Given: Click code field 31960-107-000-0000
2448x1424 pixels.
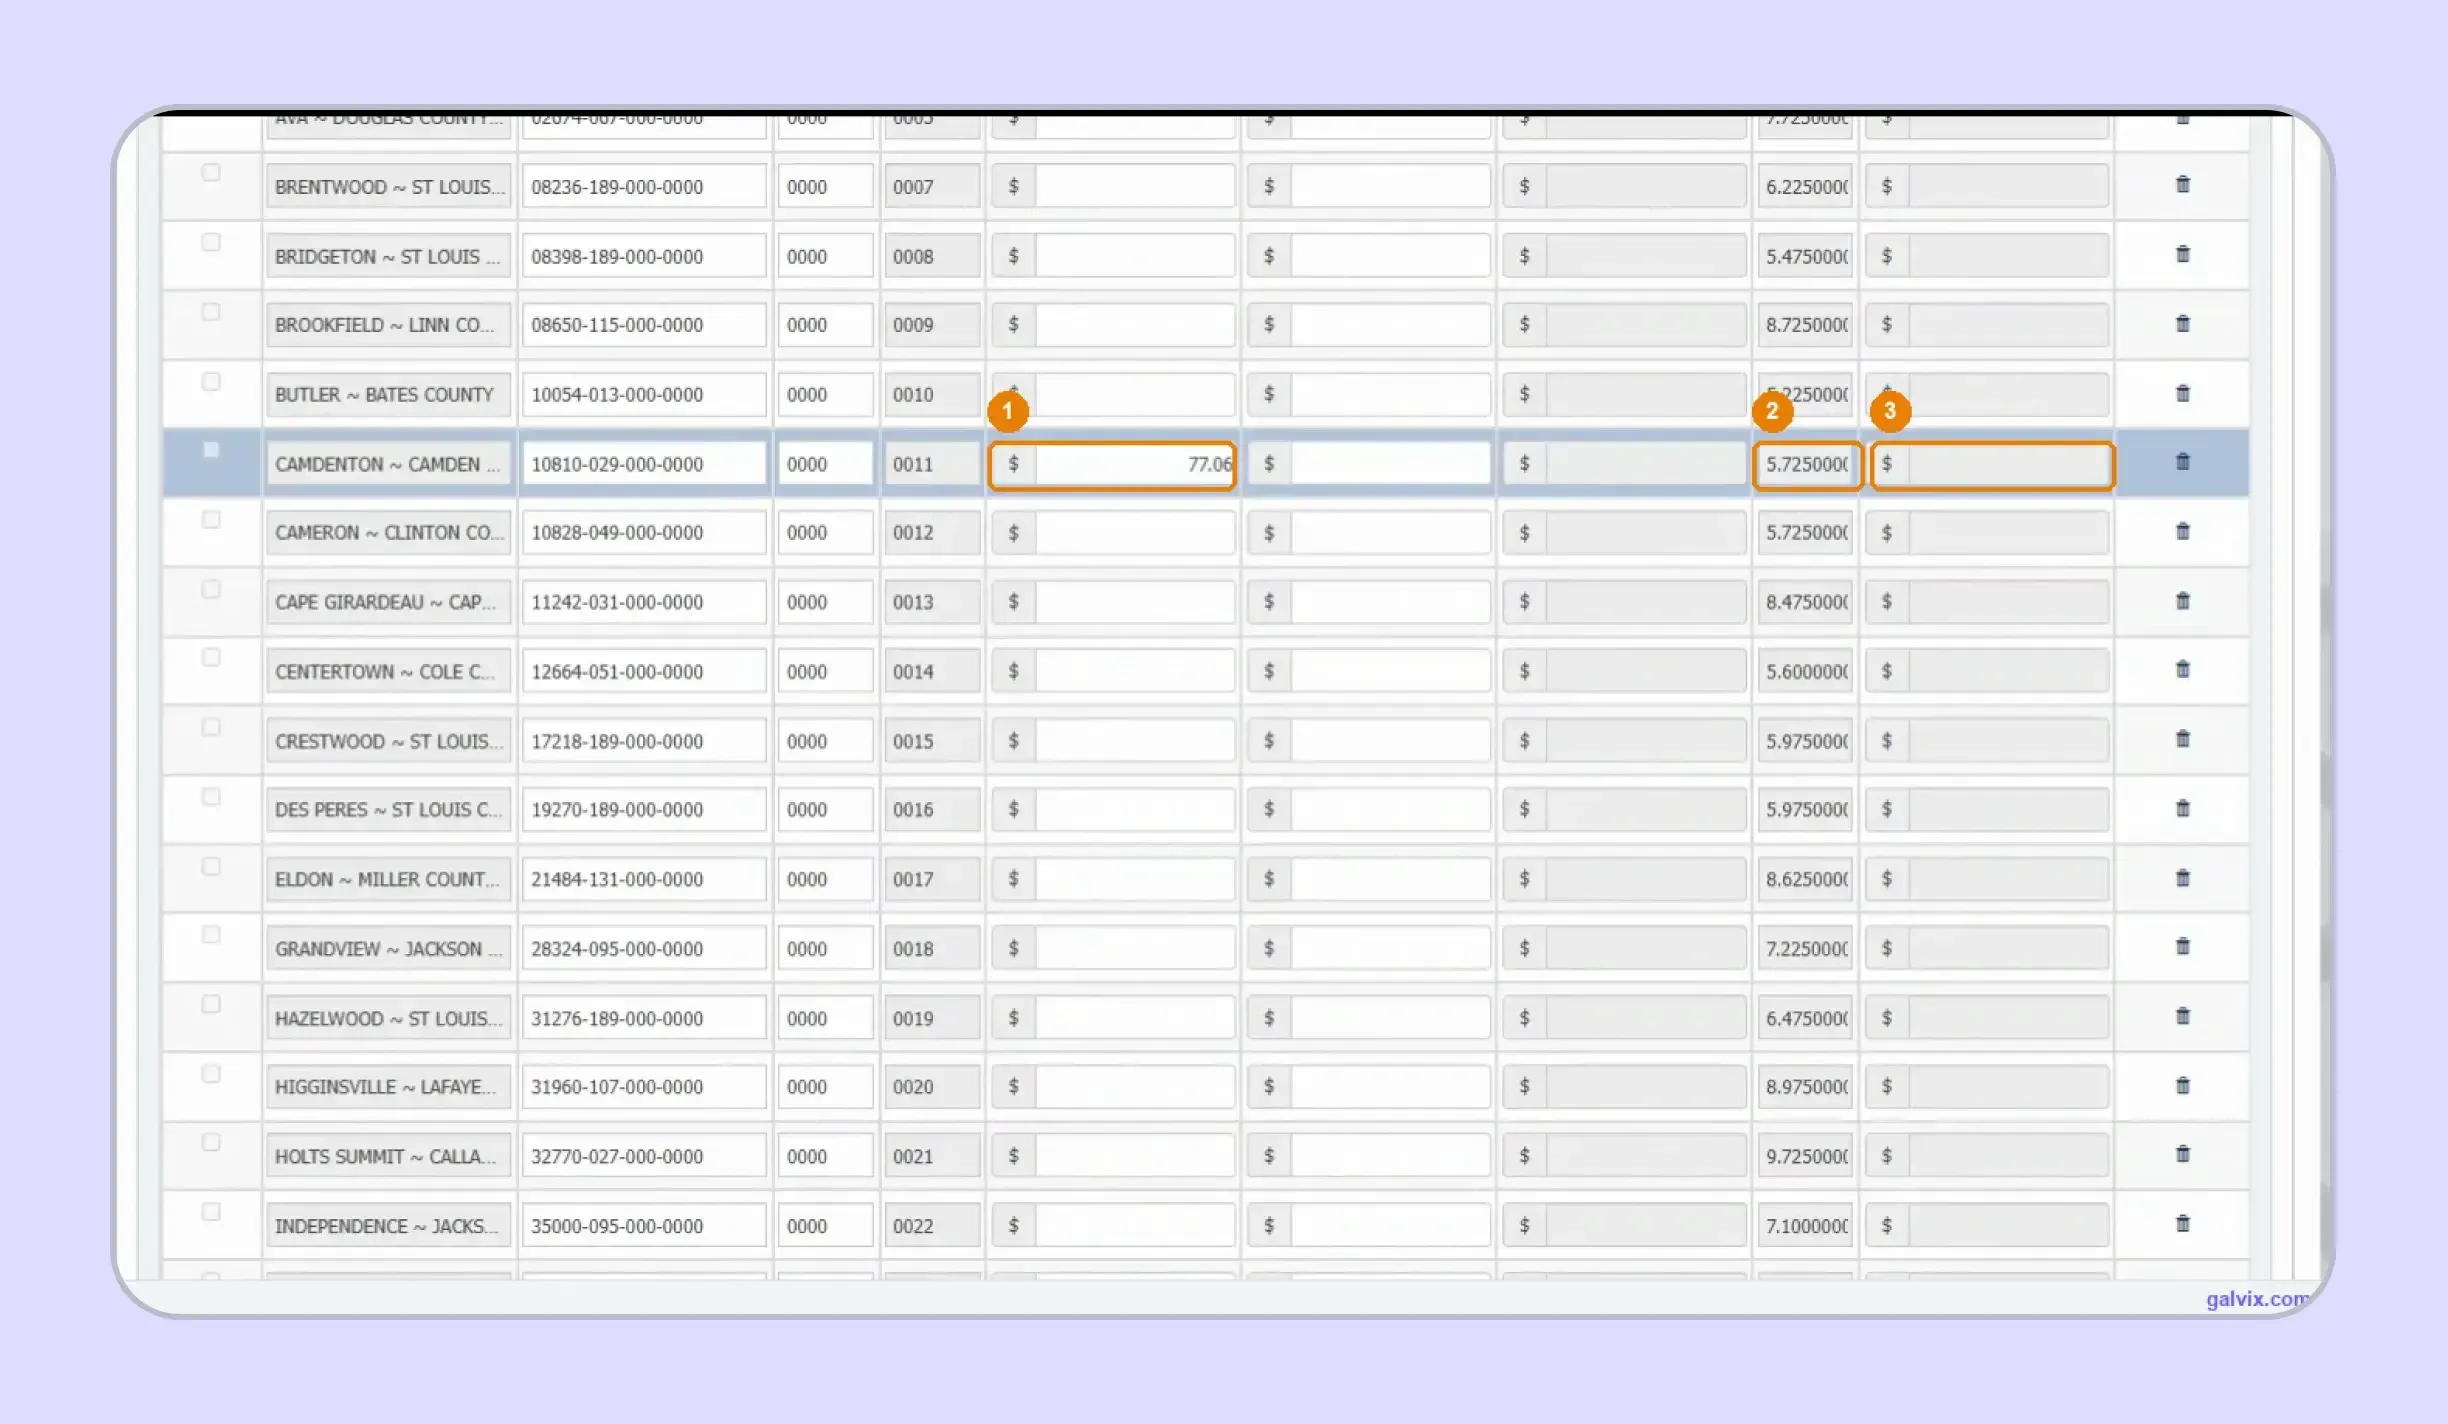Looking at the screenshot, I should click(x=644, y=1087).
